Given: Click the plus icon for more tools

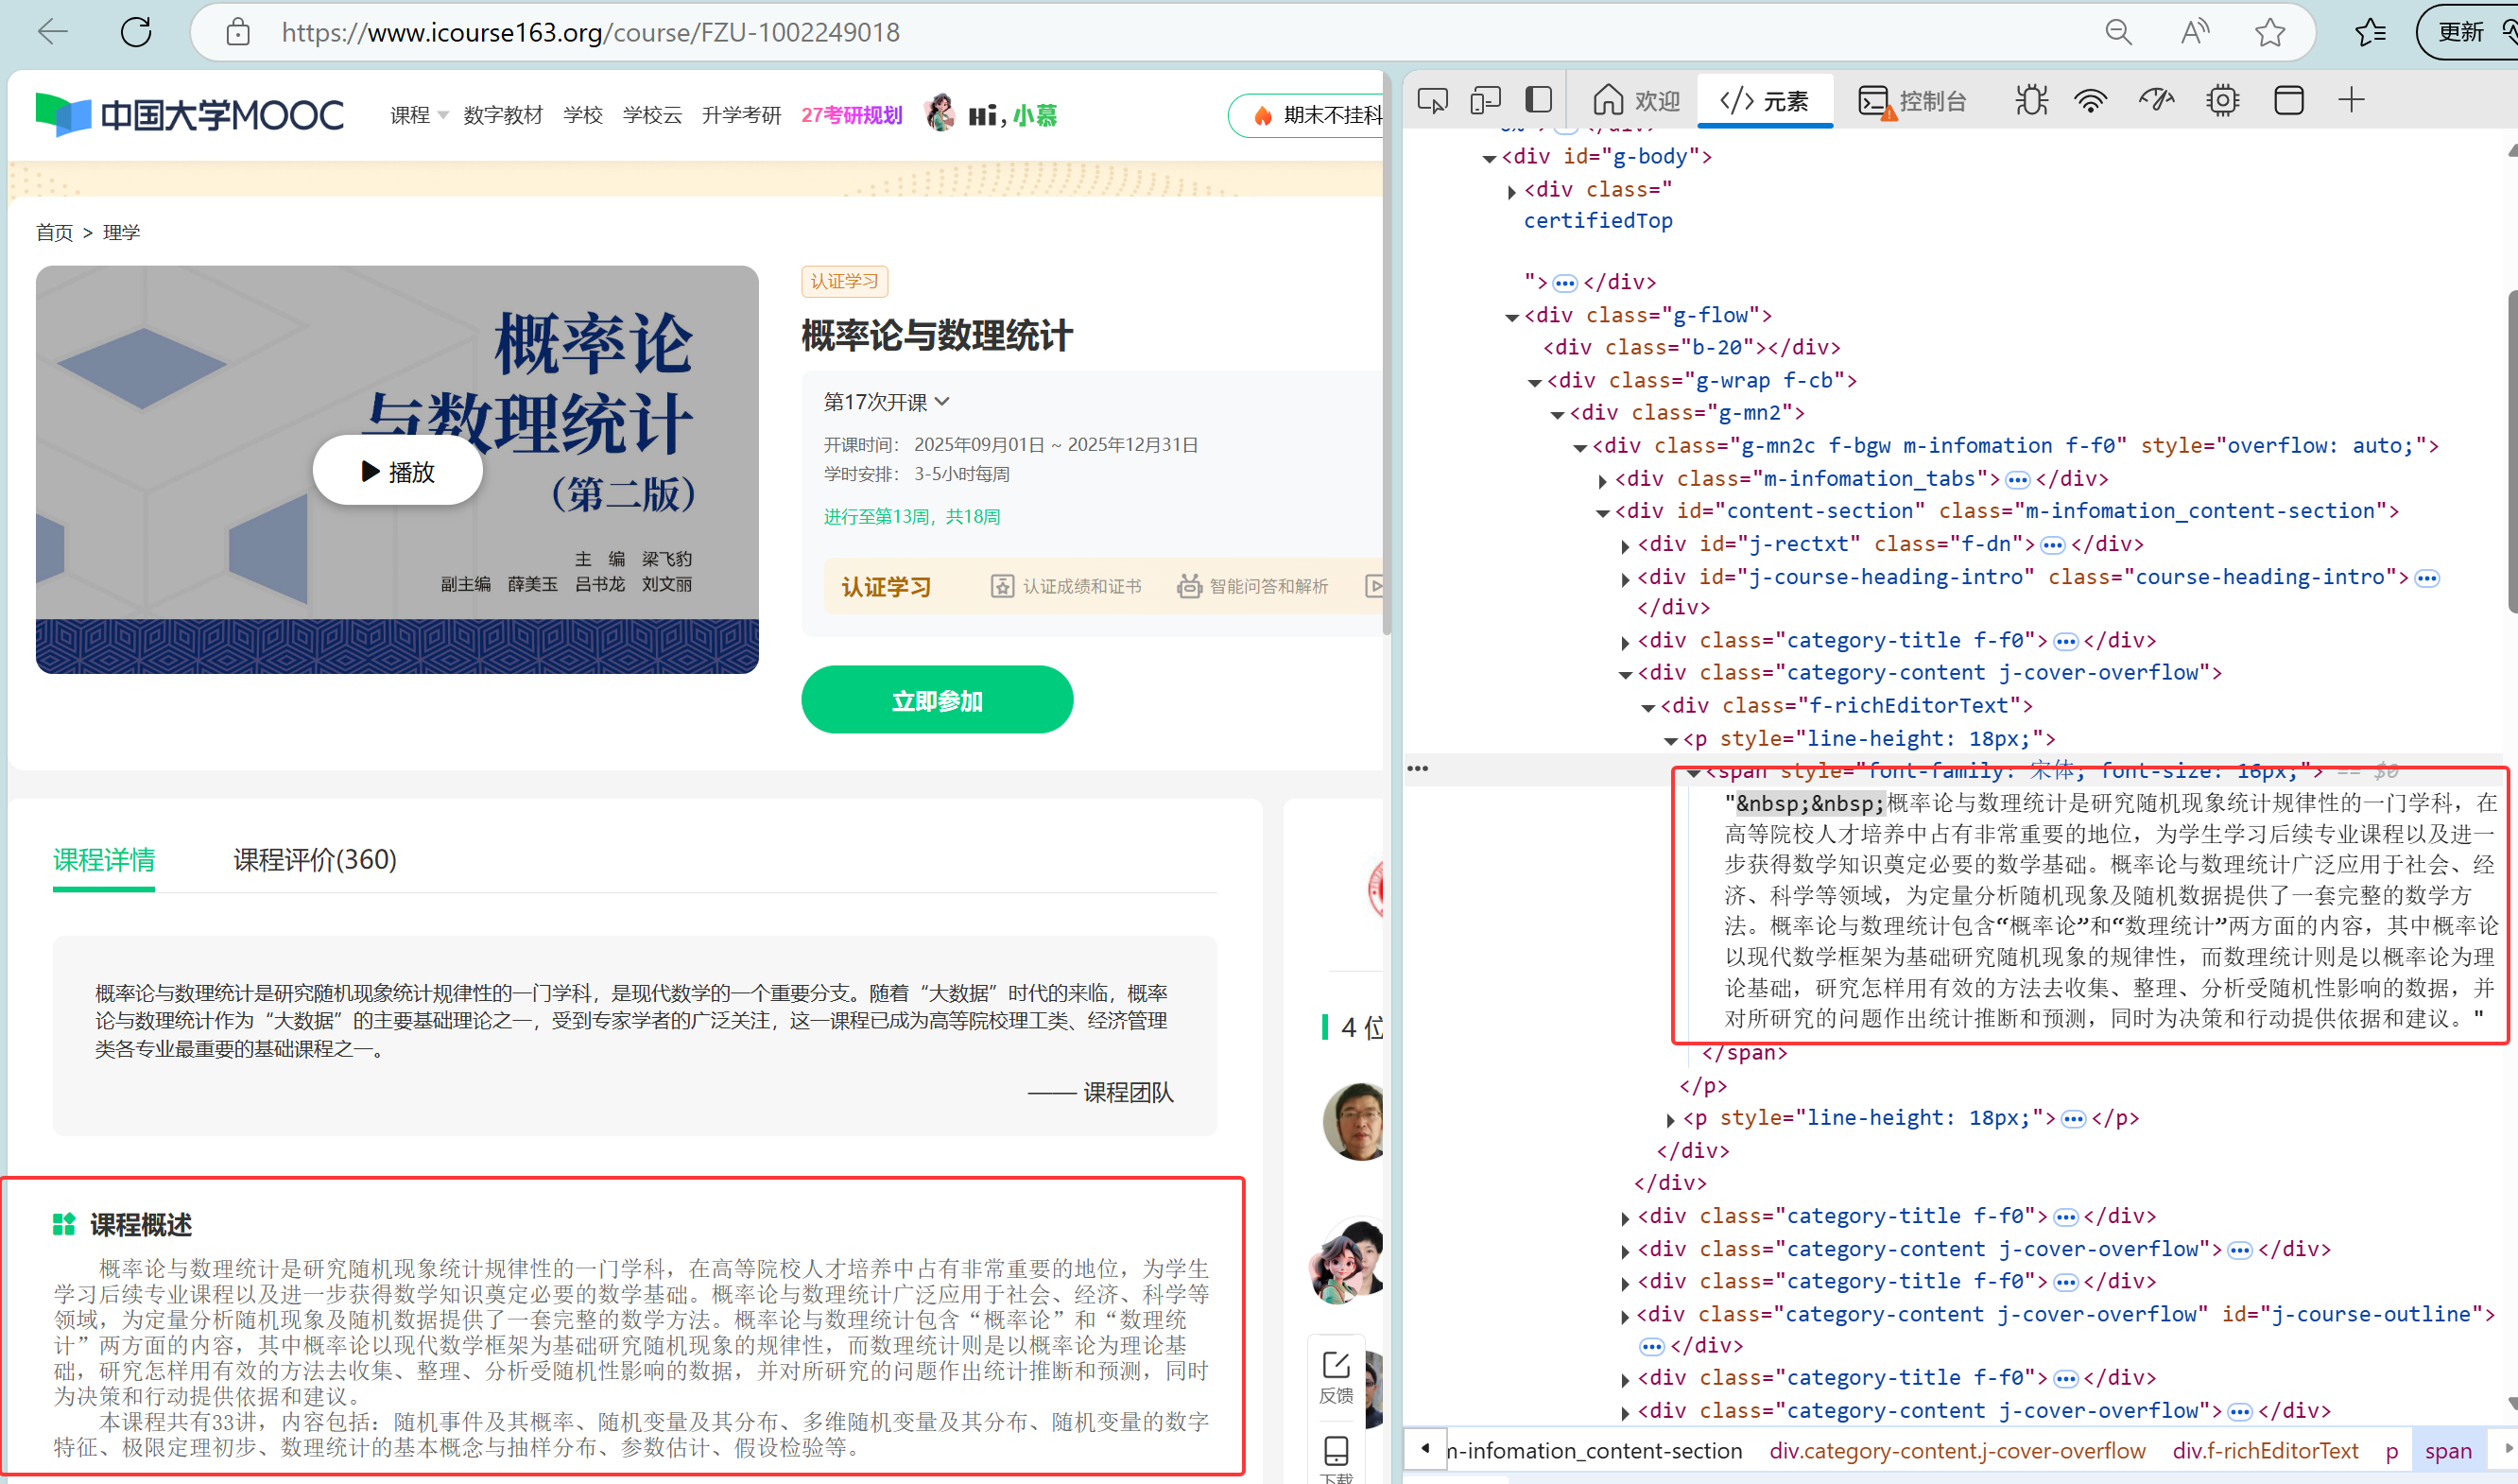Looking at the screenshot, I should [x=2351, y=100].
